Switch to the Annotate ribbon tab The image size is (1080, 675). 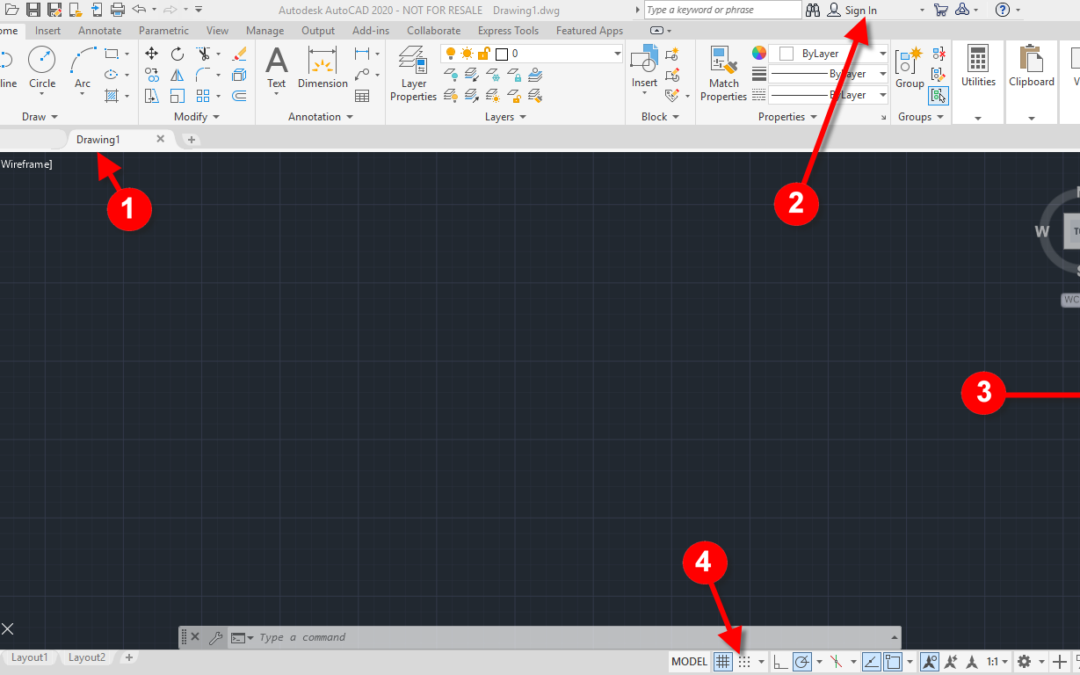point(100,31)
